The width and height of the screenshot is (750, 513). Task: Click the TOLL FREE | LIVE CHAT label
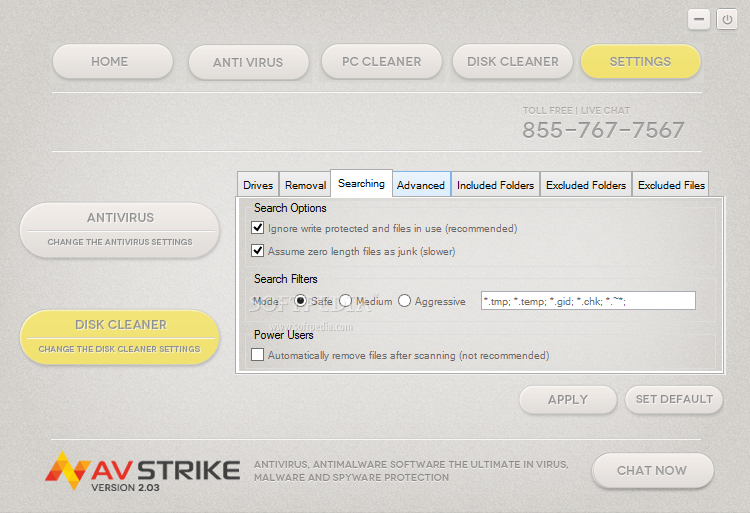tap(576, 110)
